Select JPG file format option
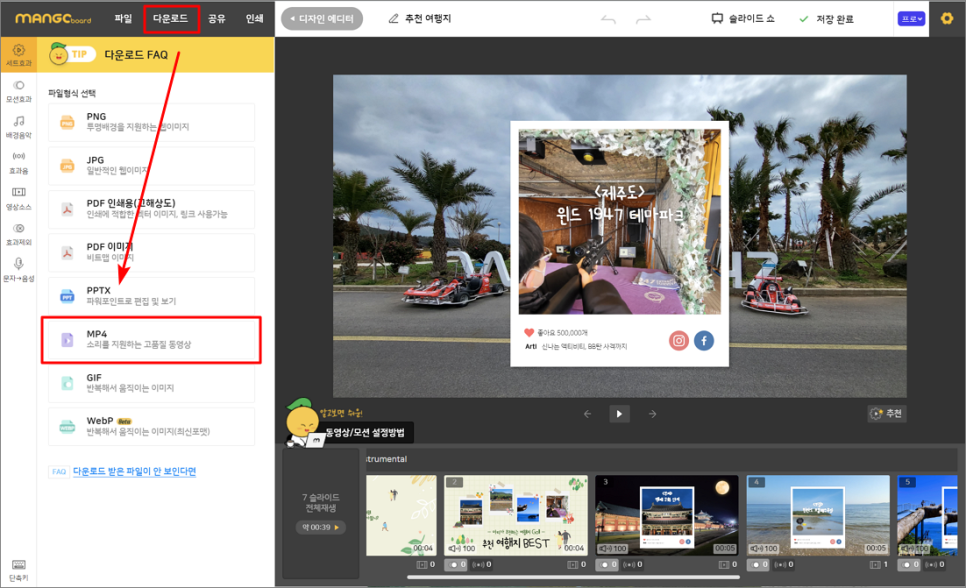966x588 pixels. click(152, 166)
